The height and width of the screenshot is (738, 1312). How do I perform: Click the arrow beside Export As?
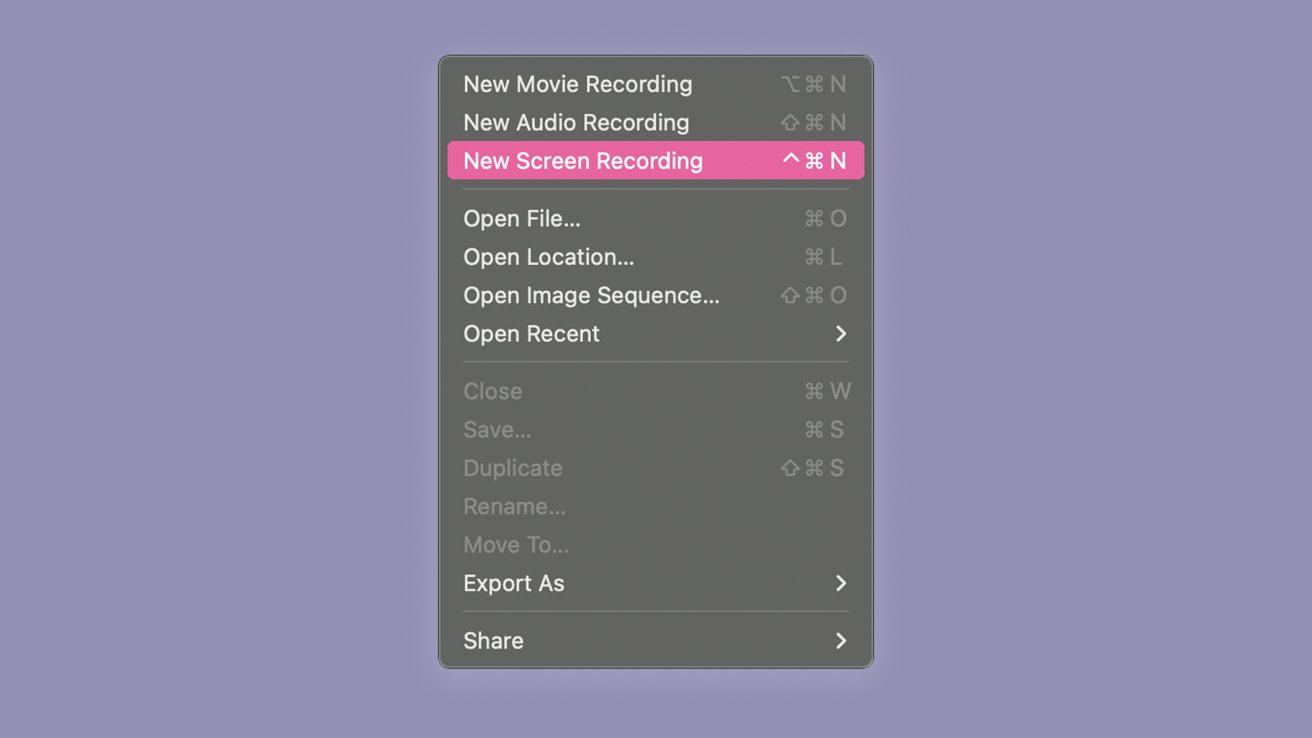841,583
